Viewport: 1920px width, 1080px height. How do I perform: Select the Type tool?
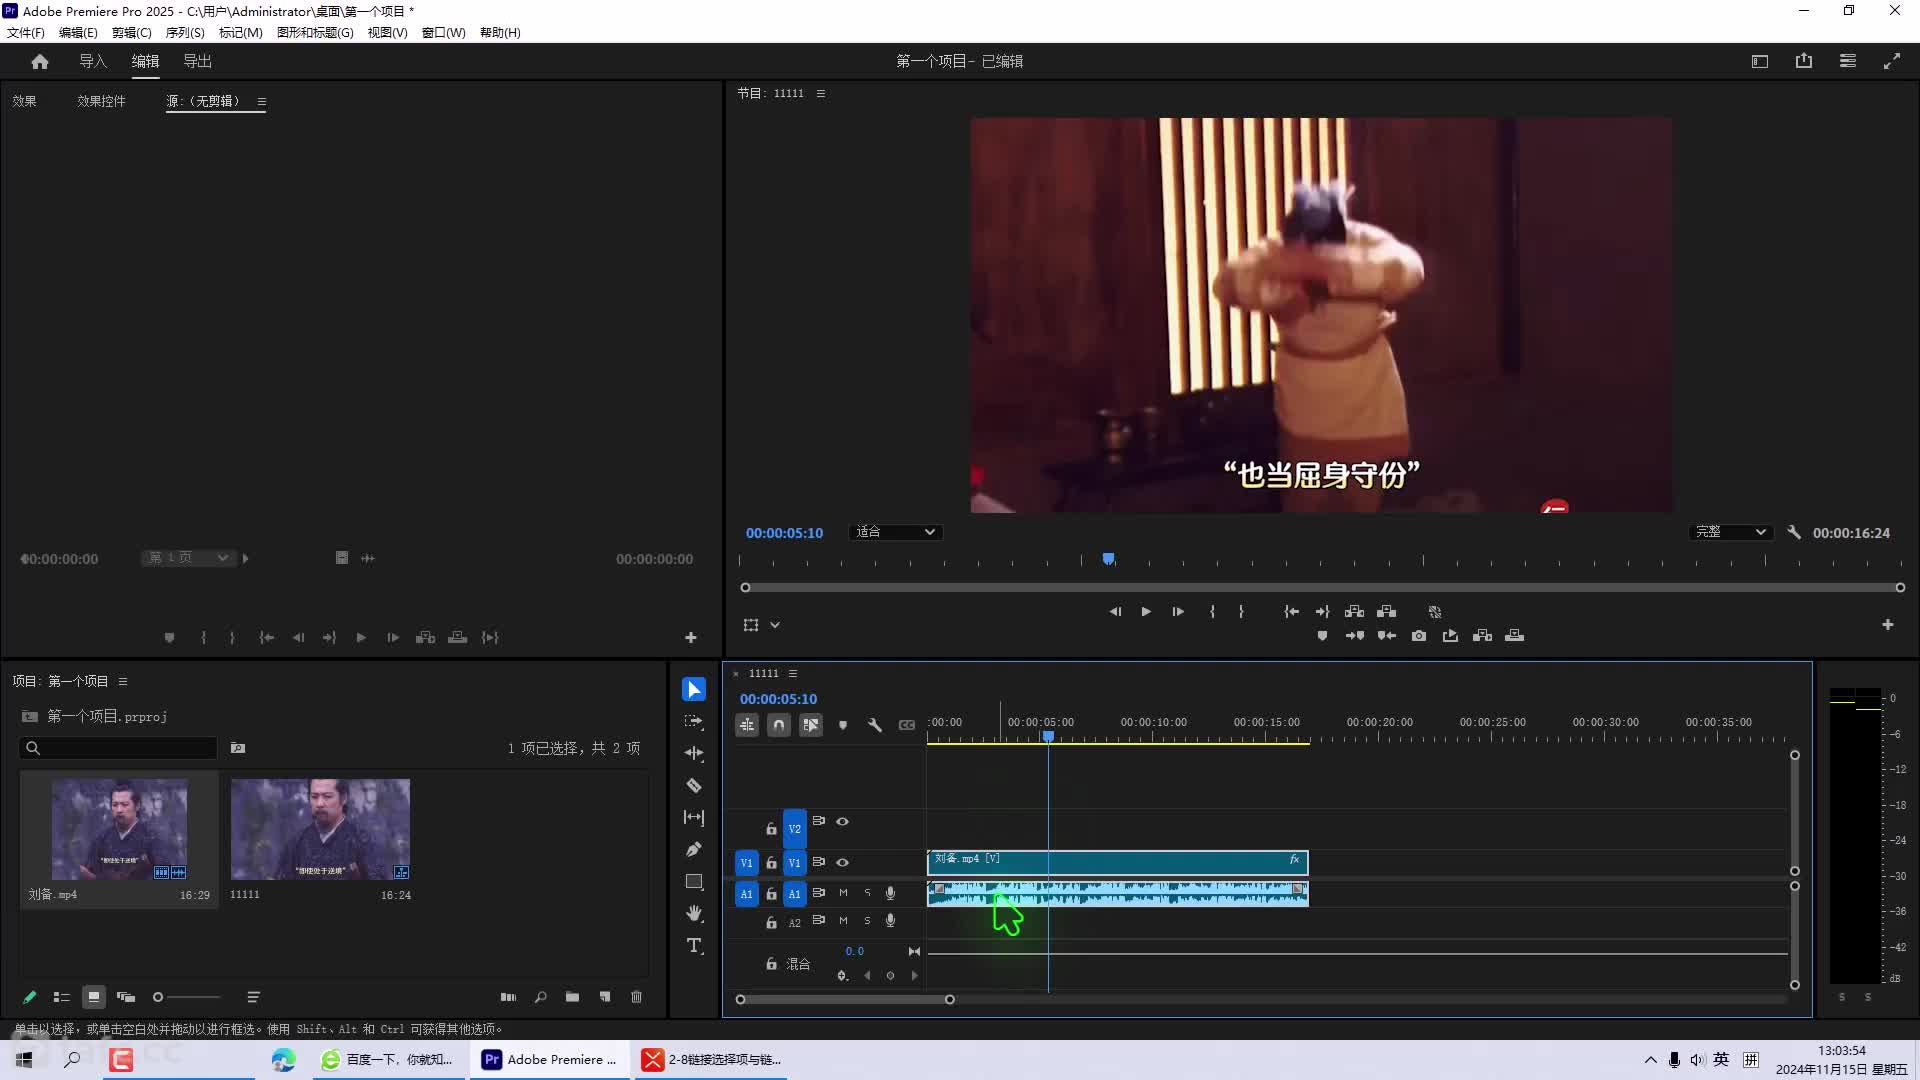click(693, 945)
